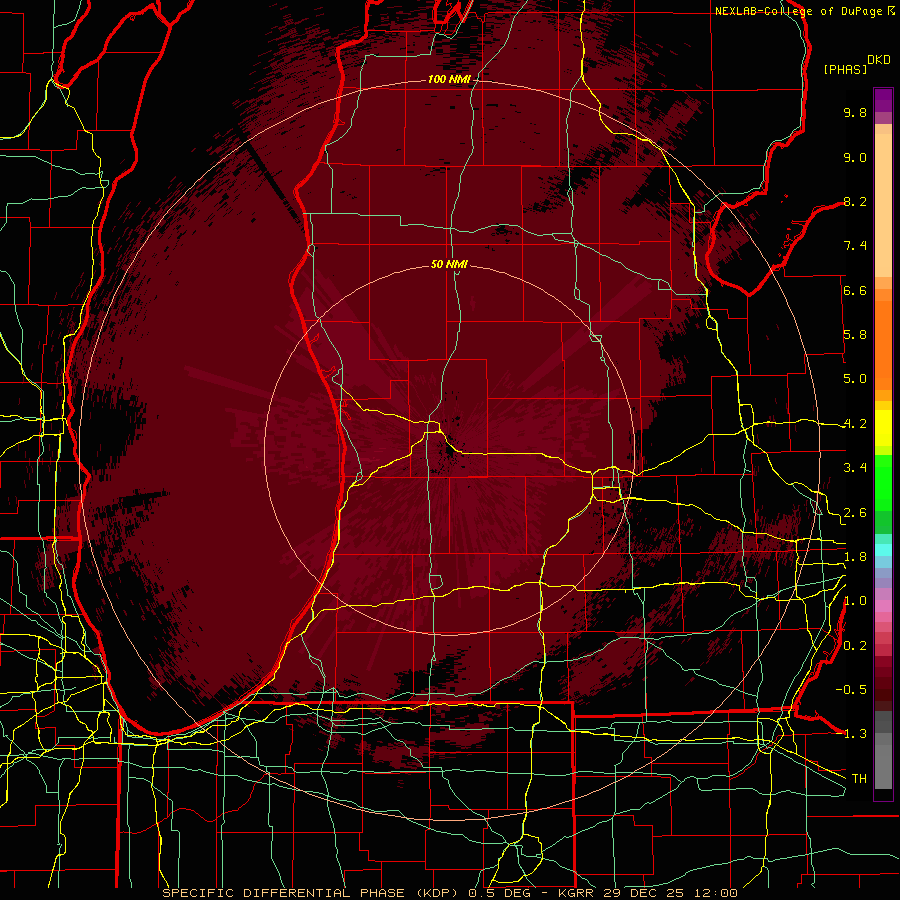Click the 9.8 legend value

[855, 112]
